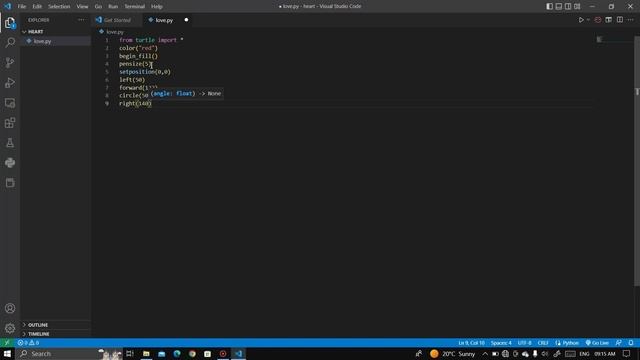640x360 pixels.
Task: Expand the TIMELINE section
Action: point(56,334)
